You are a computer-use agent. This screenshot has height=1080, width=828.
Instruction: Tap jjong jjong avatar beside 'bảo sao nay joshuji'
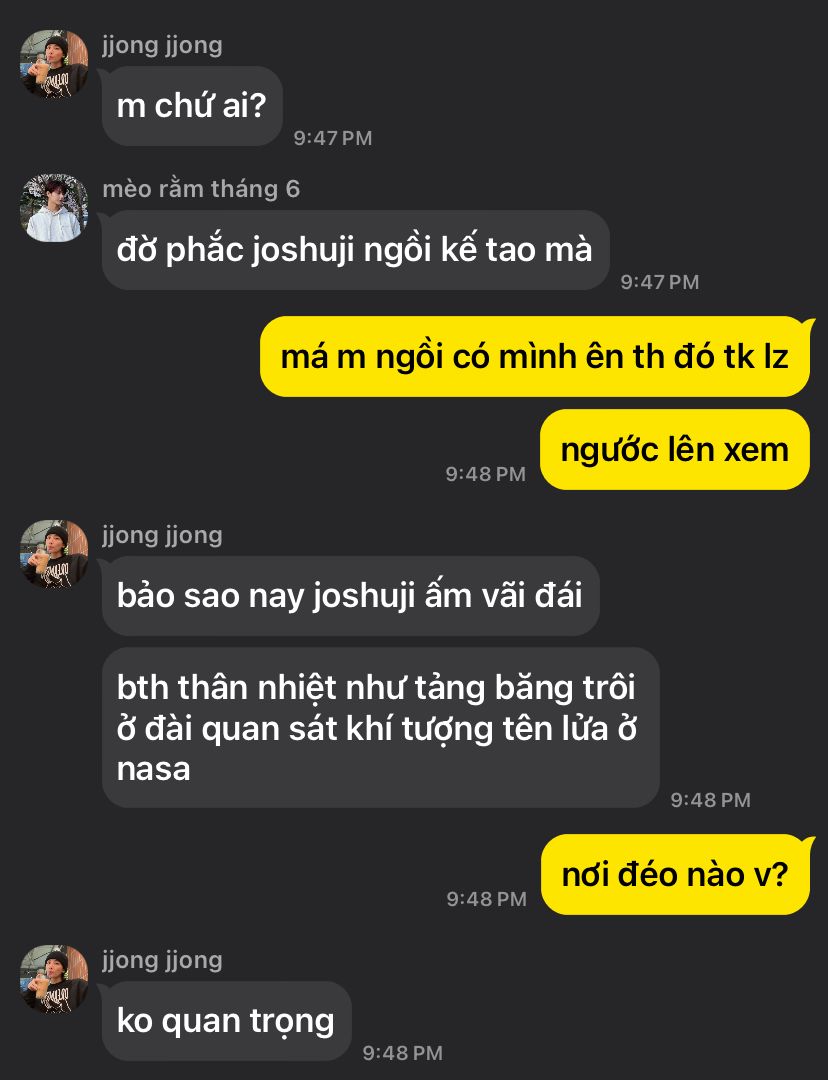(x=54, y=554)
